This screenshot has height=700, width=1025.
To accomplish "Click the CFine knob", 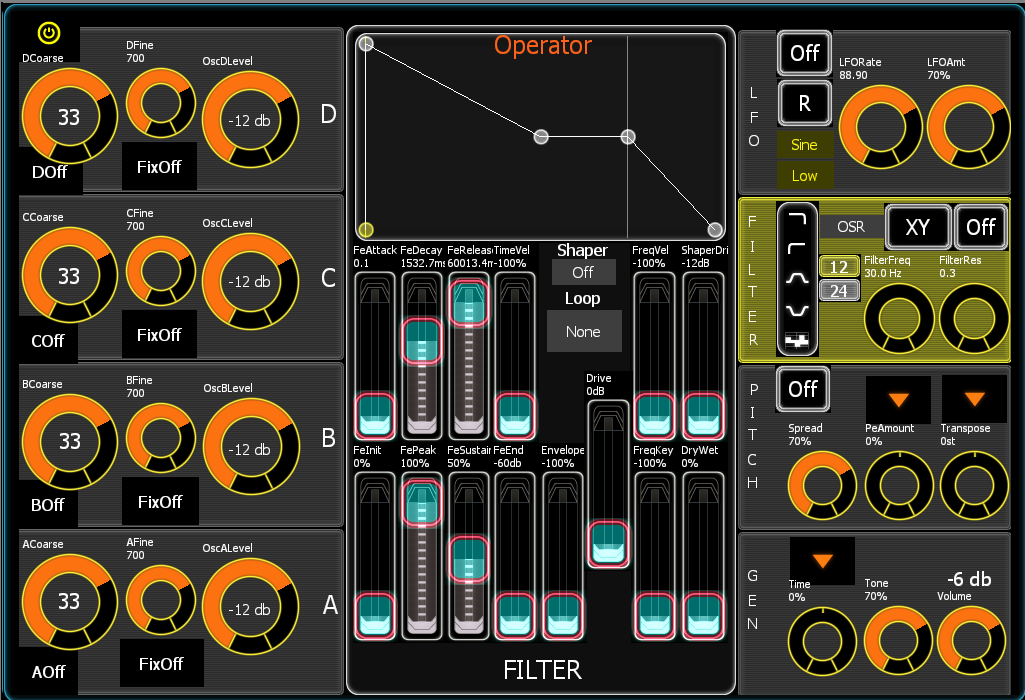I will tap(160, 271).
